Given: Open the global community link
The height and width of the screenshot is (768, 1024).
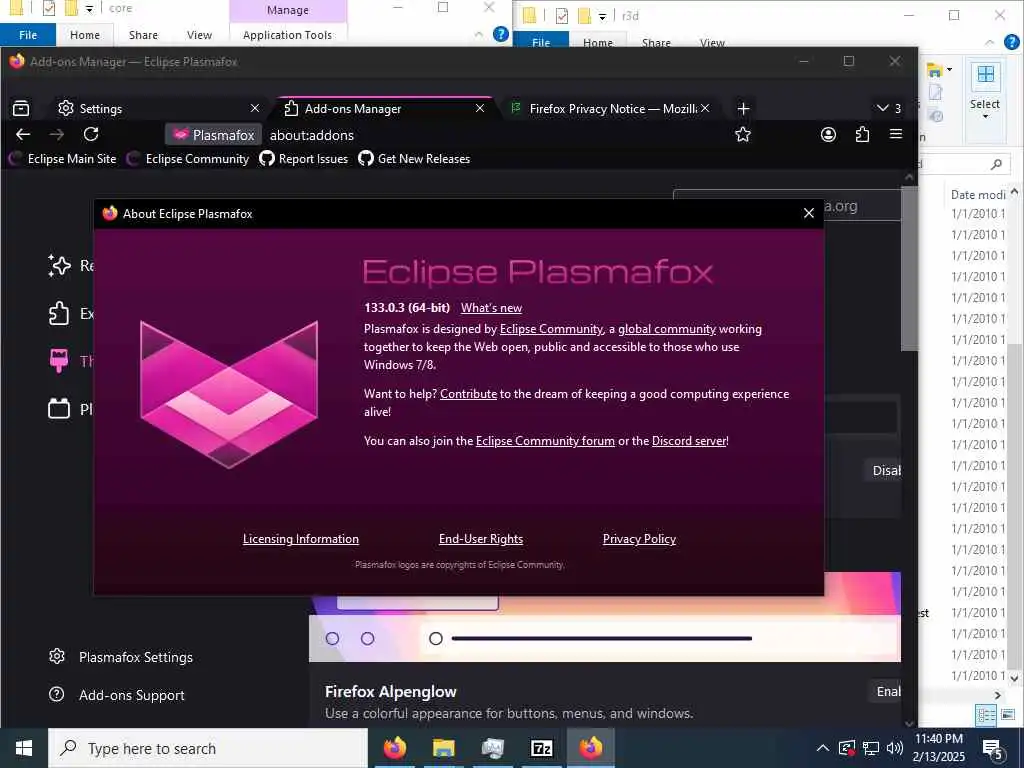Looking at the screenshot, I should (667, 329).
